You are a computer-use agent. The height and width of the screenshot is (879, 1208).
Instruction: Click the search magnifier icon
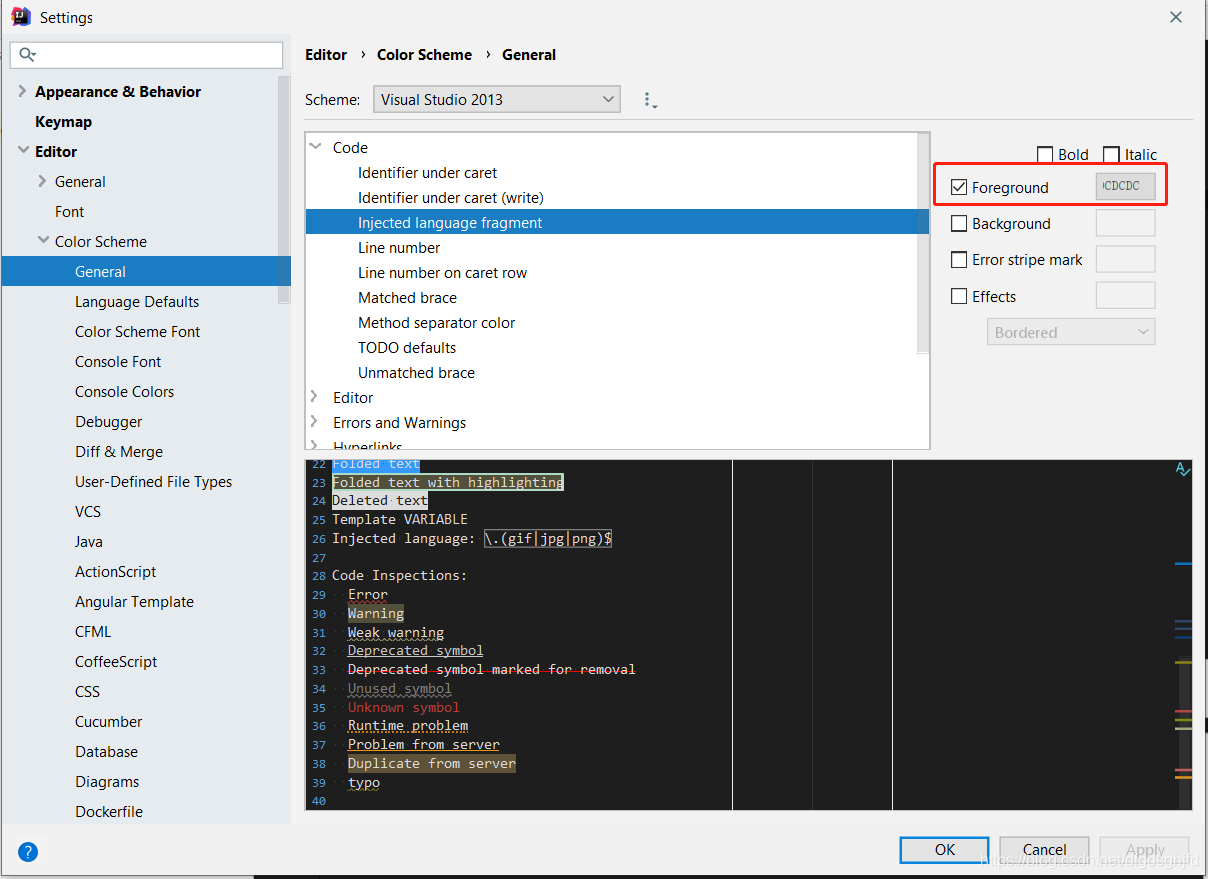28,55
